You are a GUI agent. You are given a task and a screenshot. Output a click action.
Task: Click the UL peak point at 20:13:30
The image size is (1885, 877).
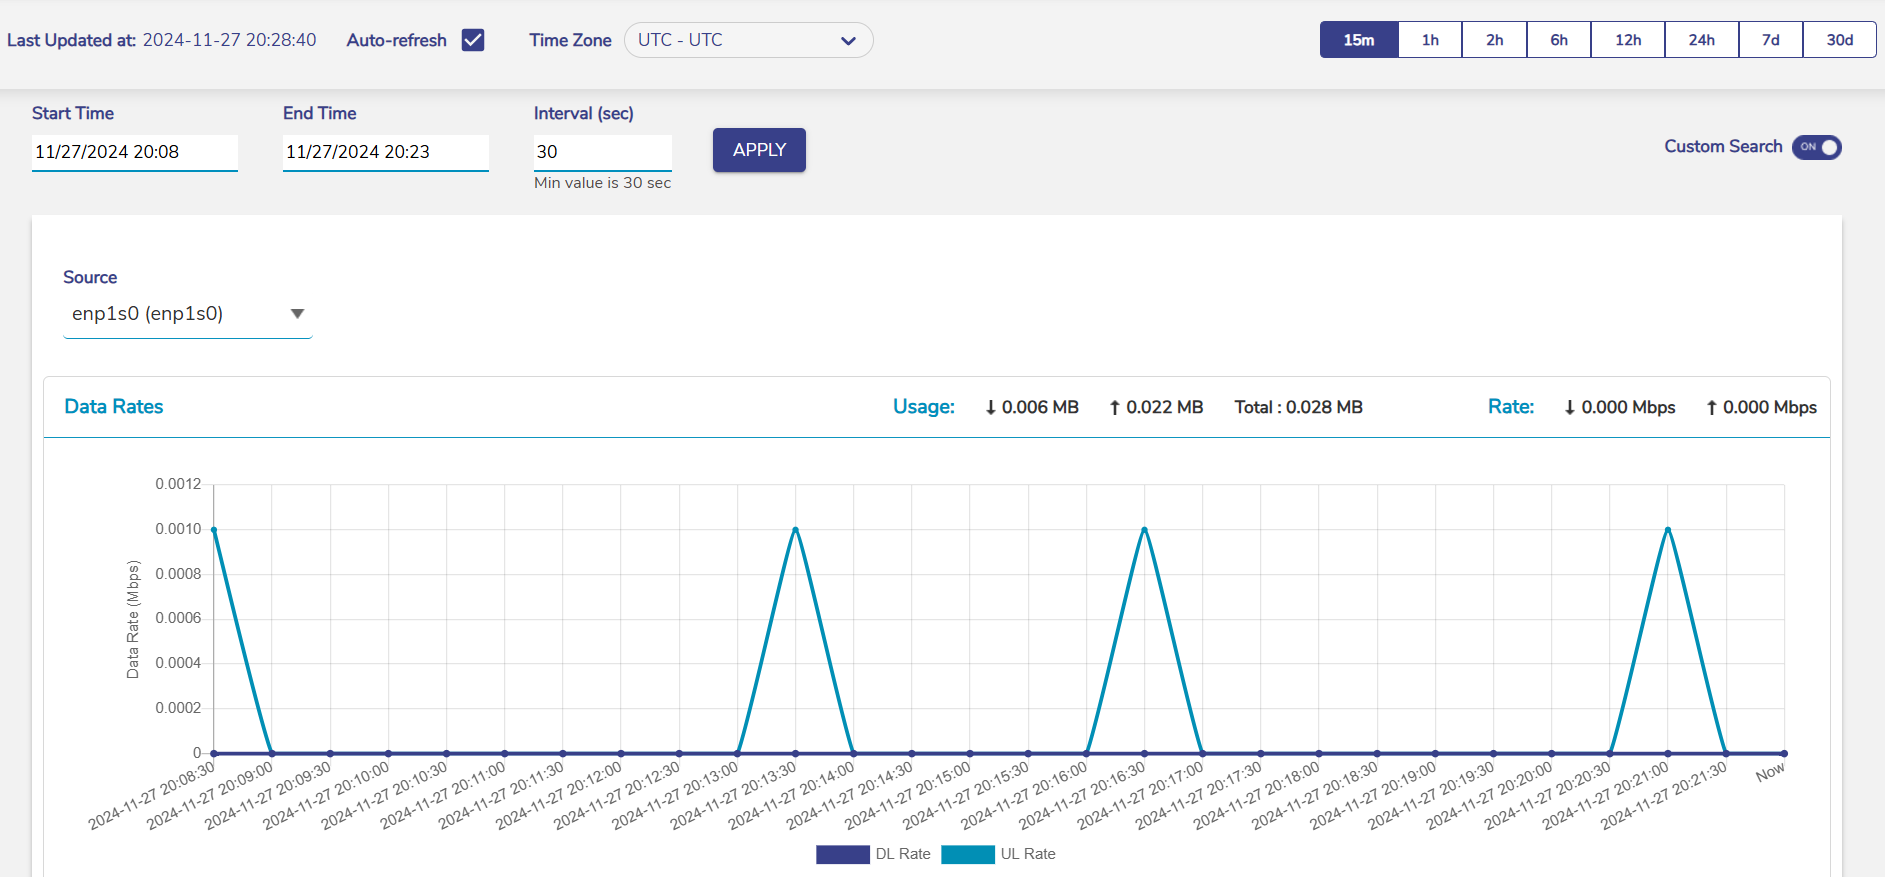click(x=795, y=529)
